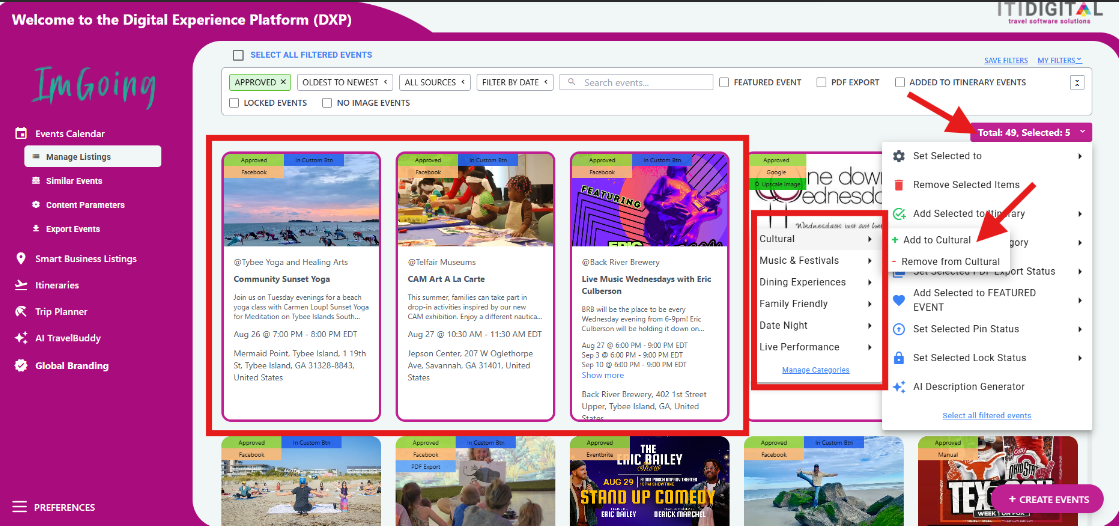Remove the APPROVED filter chip
1119x526 pixels.
pos(283,82)
